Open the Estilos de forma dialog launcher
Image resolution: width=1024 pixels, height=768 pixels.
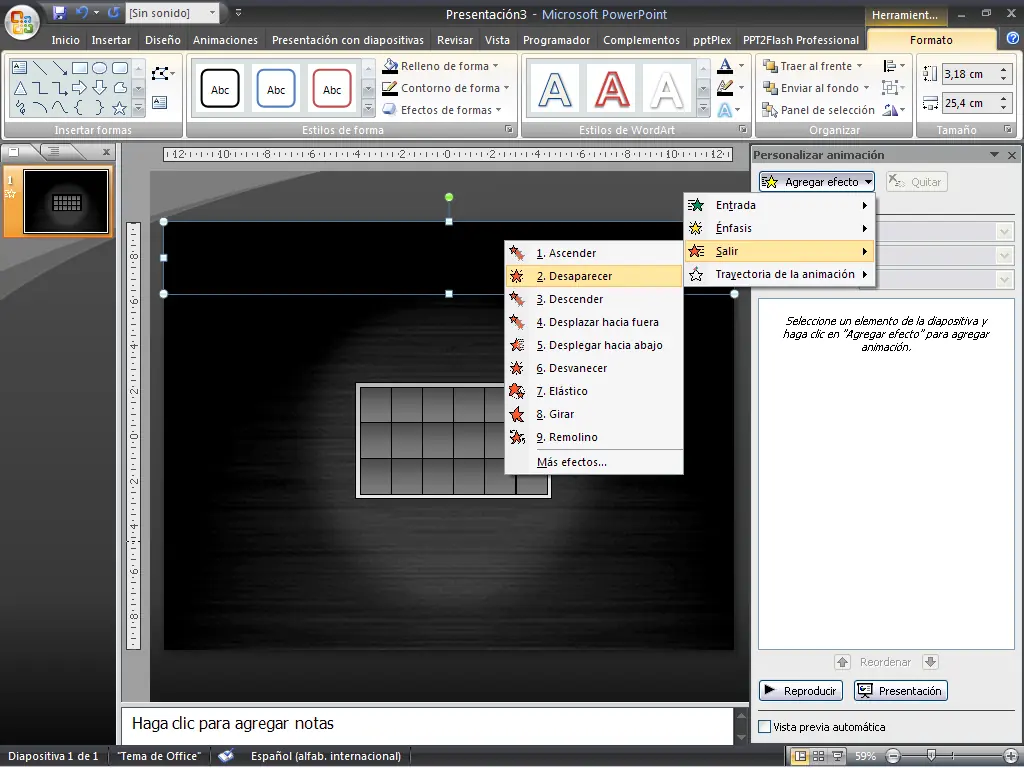[509, 129]
